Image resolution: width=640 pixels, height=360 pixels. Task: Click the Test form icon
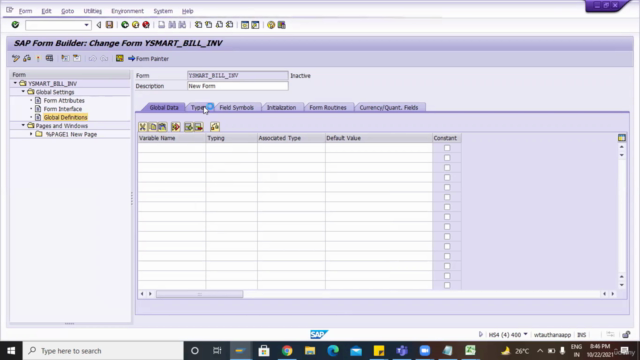pyautogui.click(x=49, y=58)
